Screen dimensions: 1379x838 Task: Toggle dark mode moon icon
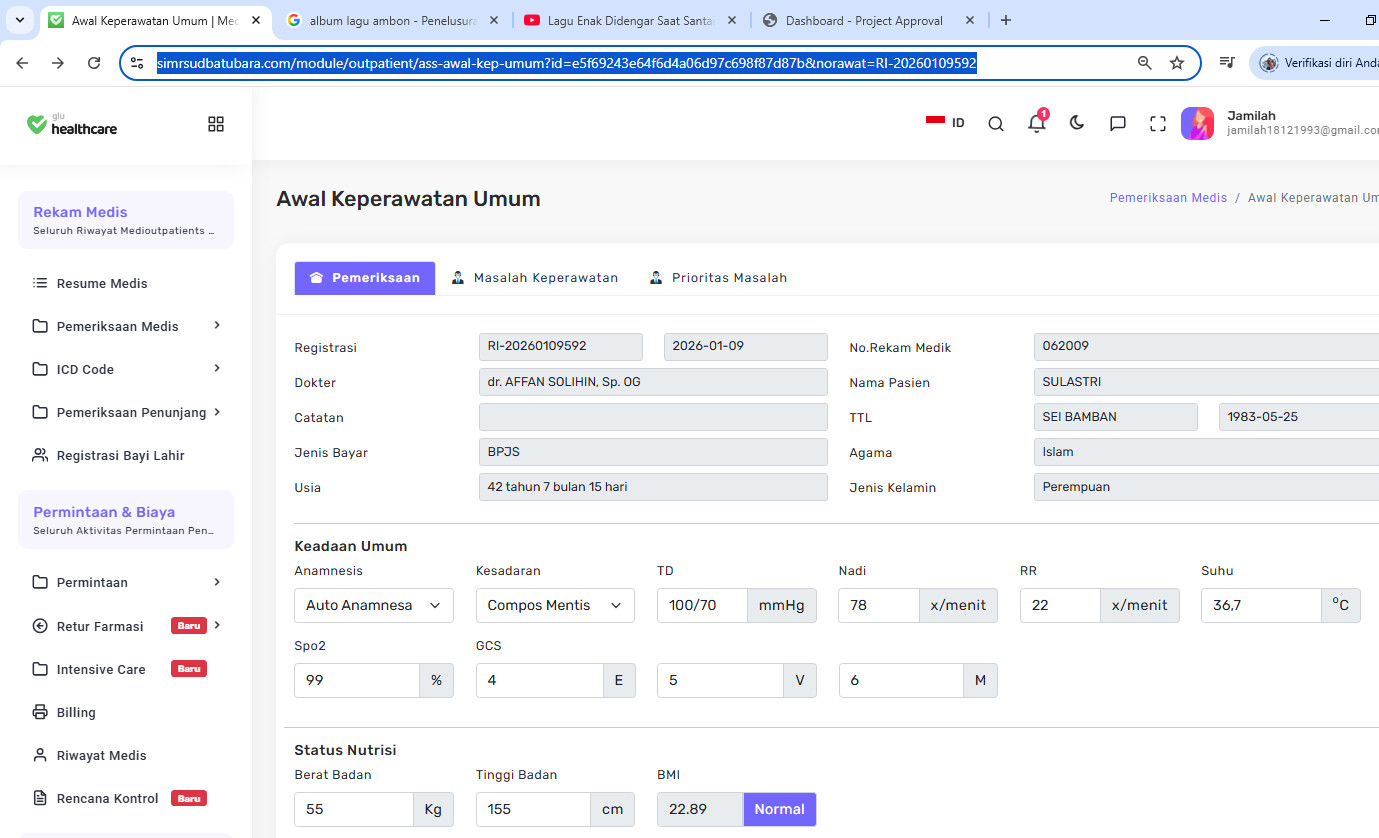coord(1077,123)
